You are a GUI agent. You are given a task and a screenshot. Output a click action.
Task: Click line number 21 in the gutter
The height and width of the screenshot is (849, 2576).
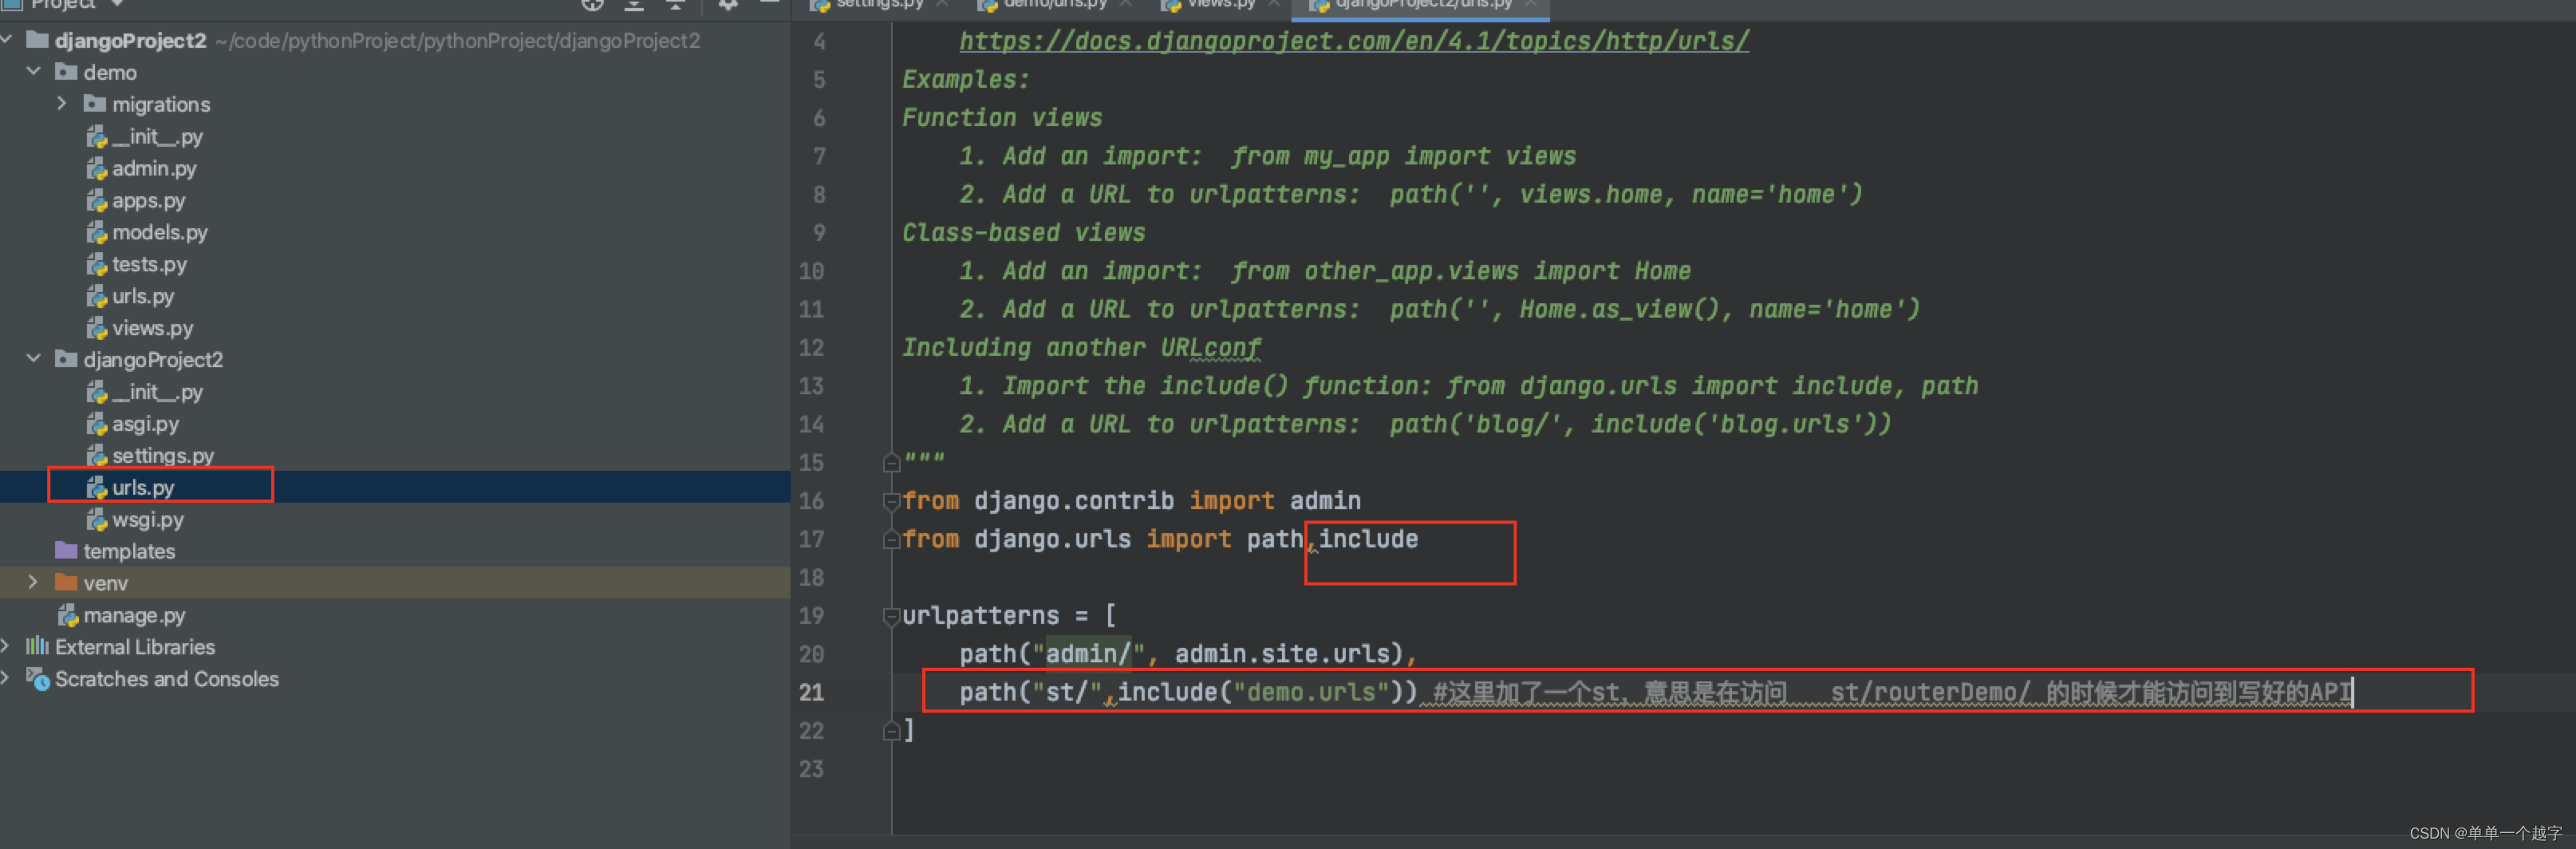[811, 692]
